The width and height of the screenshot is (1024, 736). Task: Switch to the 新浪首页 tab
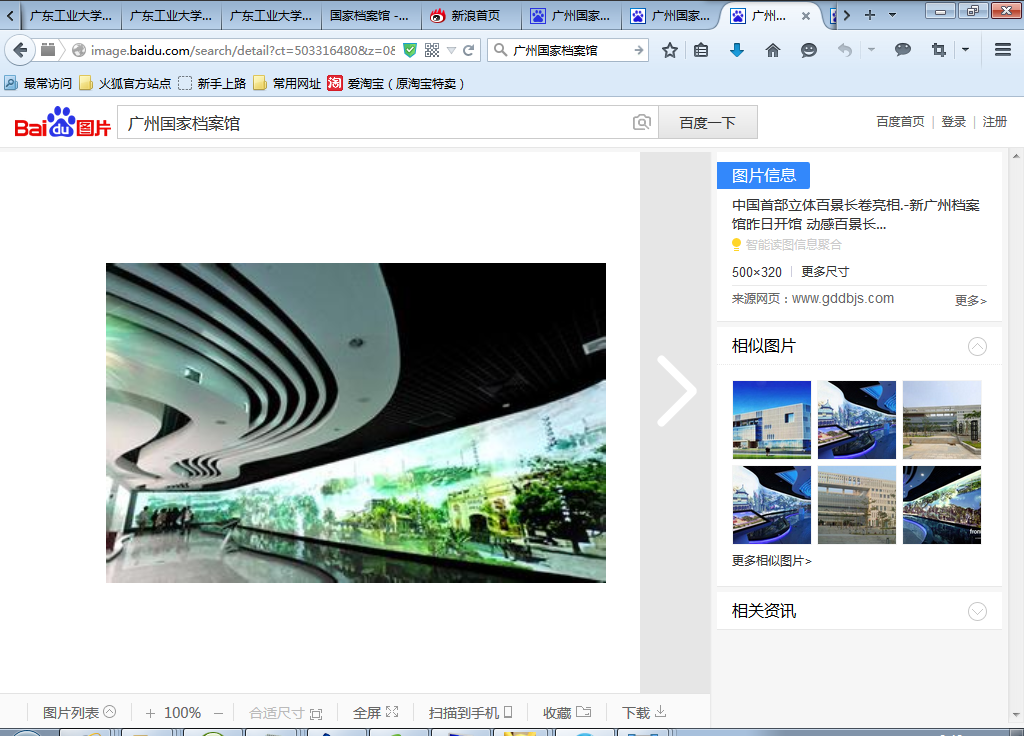tap(470, 16)
